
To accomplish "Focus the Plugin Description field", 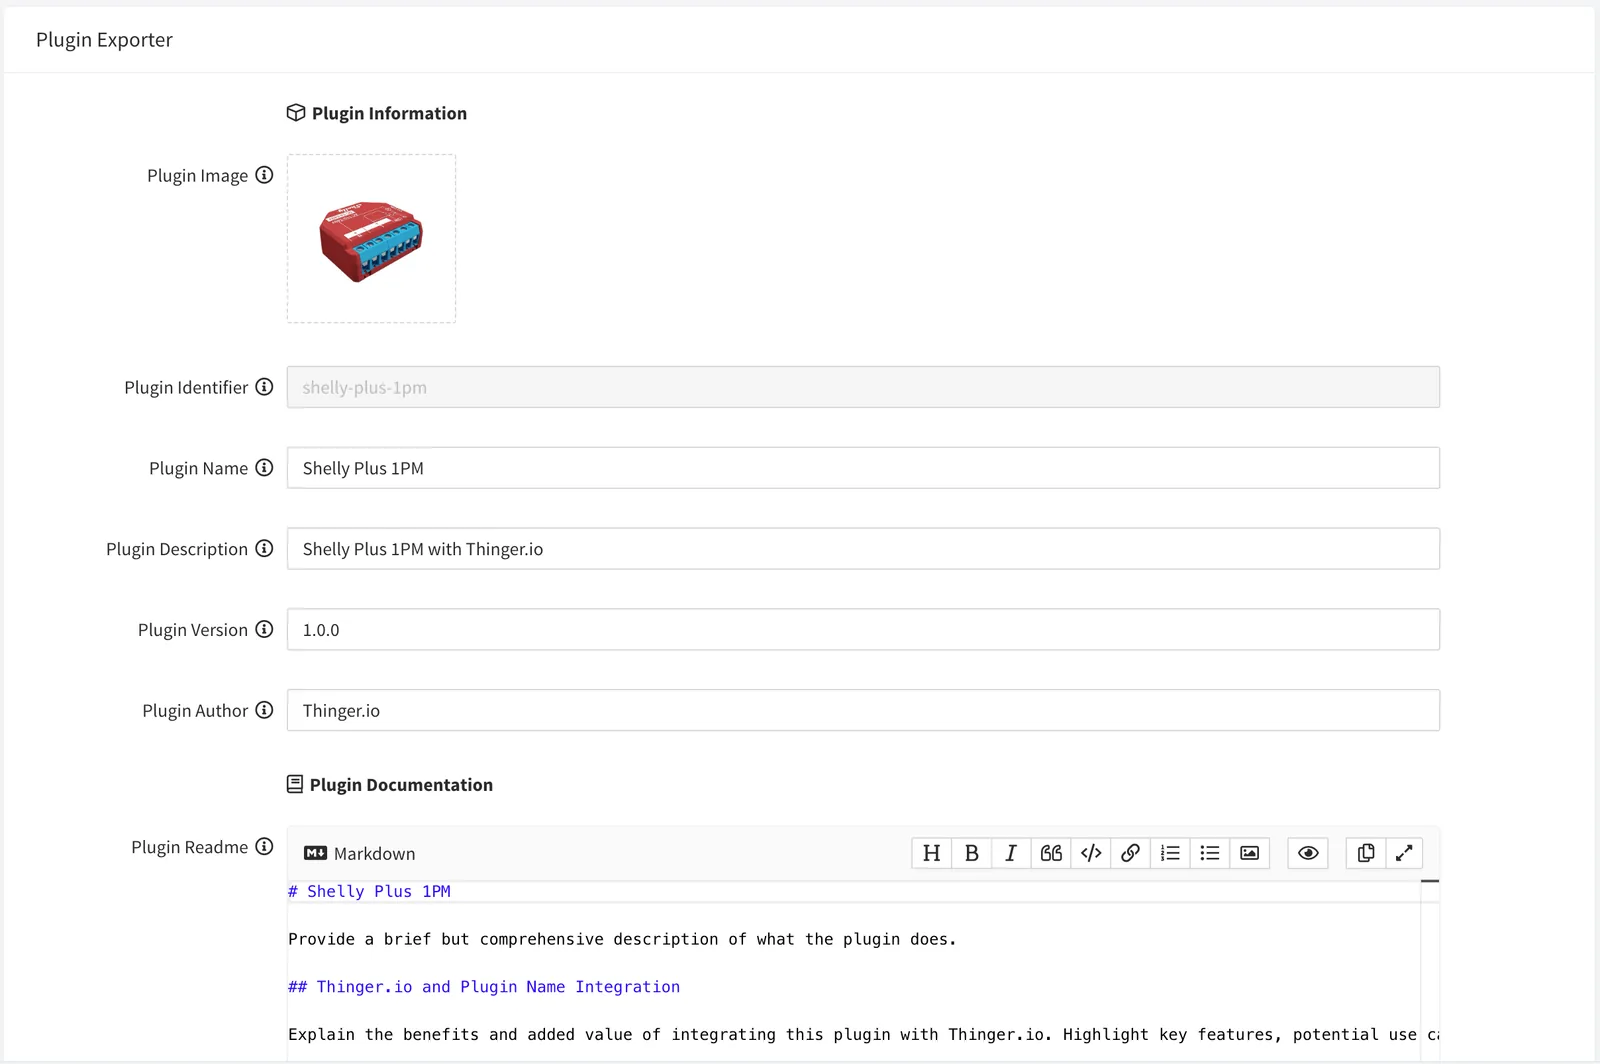I will (863, 549).
